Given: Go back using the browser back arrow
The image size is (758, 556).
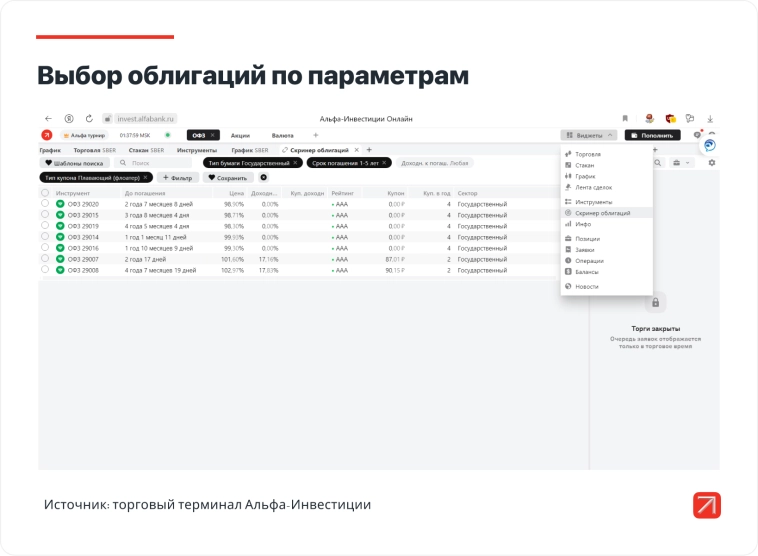Looking at the screenshot, I should (x=48, y=118).
